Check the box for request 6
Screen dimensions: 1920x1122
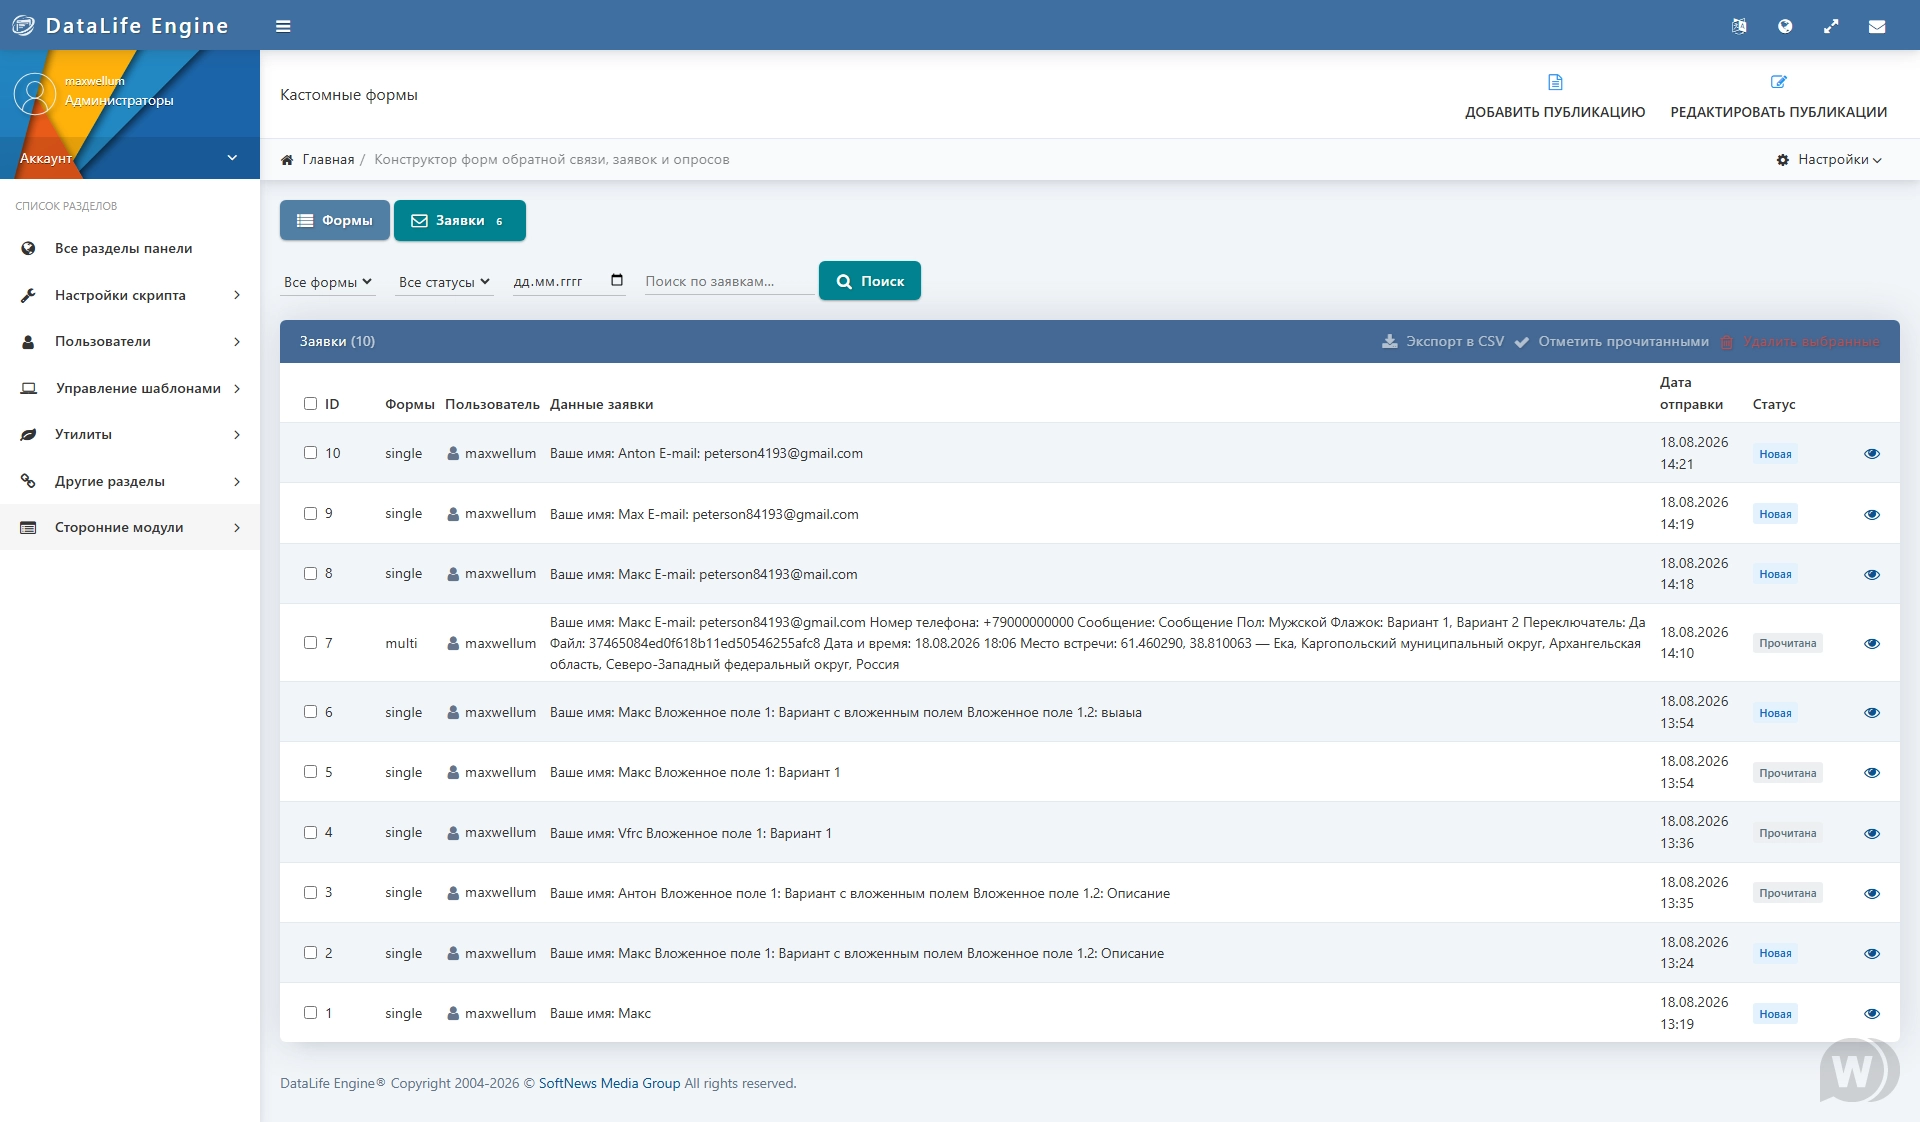310,712
